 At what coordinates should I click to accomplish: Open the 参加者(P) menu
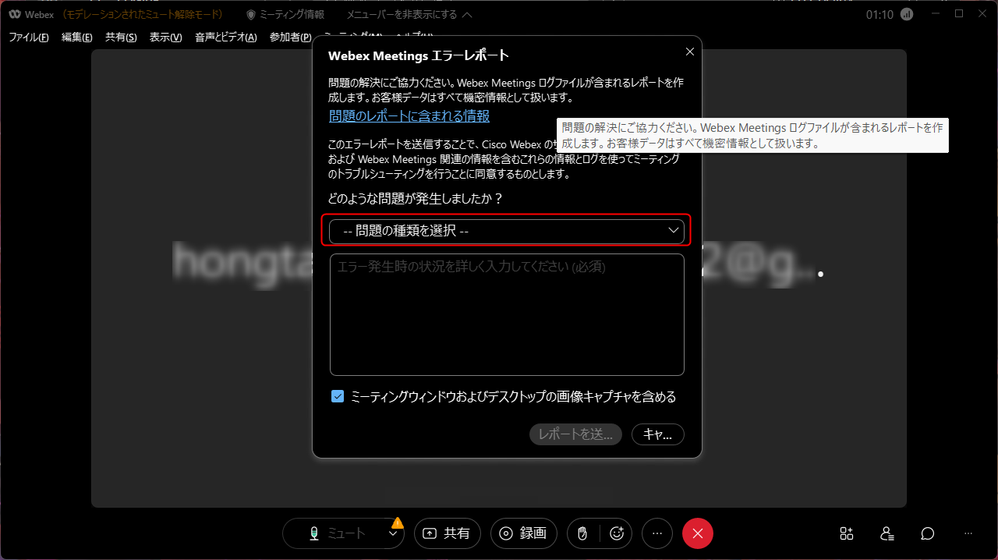pos(290,38)
